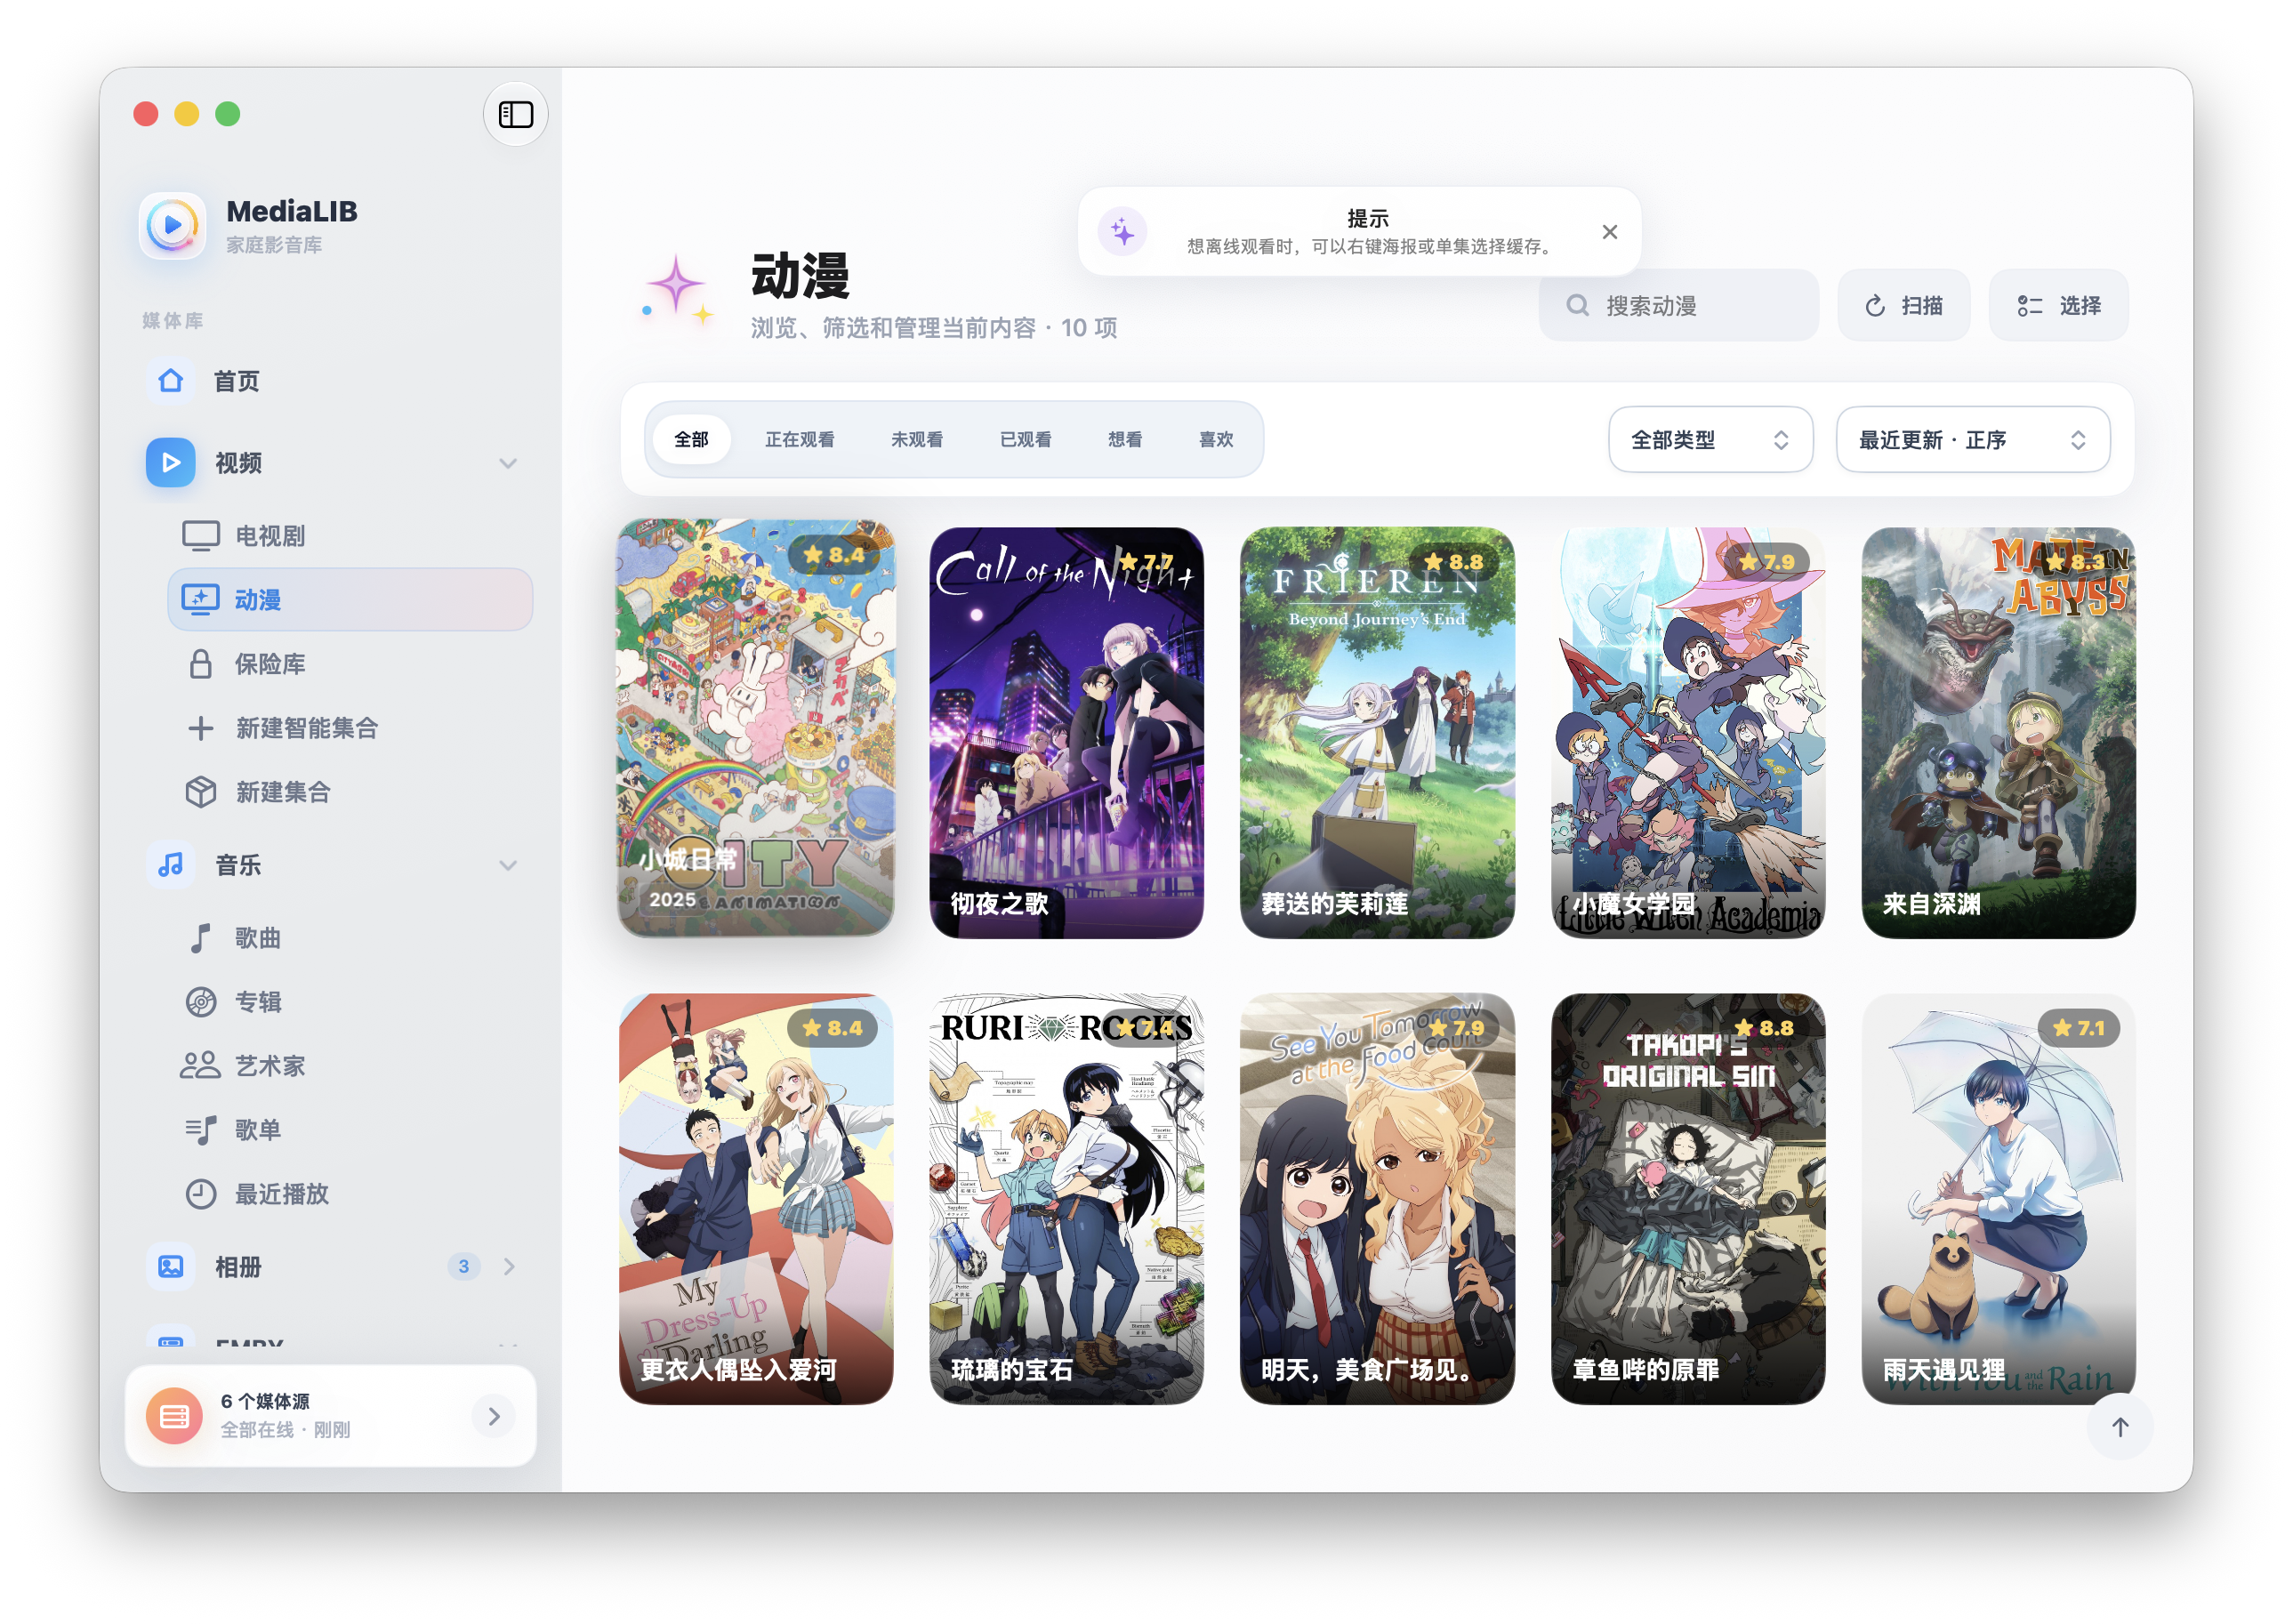
Task: Click the 选择 select button
Action: (x=2058, y=305)
